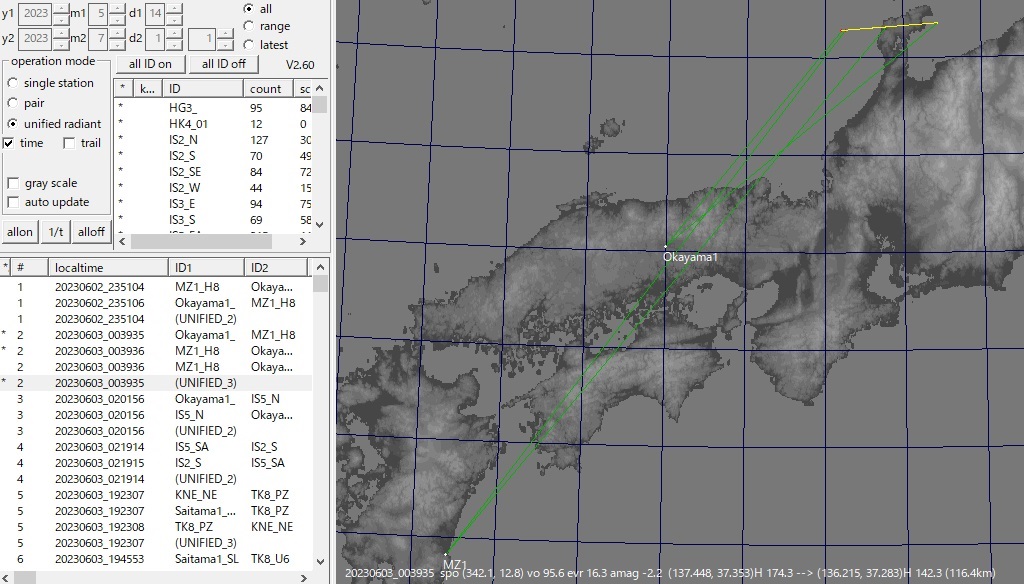Enable "auto update"
Image resolution: width=1024 pixels, height=584 pixels.
(x=12, y=202)
